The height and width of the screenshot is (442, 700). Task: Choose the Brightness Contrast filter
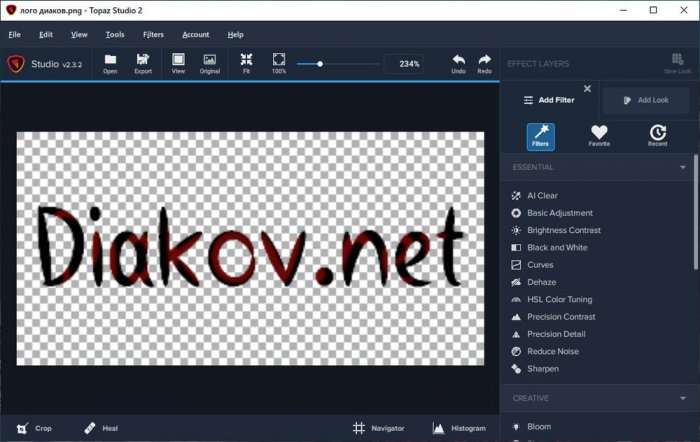pyautogui.click(x=563, y=230)
